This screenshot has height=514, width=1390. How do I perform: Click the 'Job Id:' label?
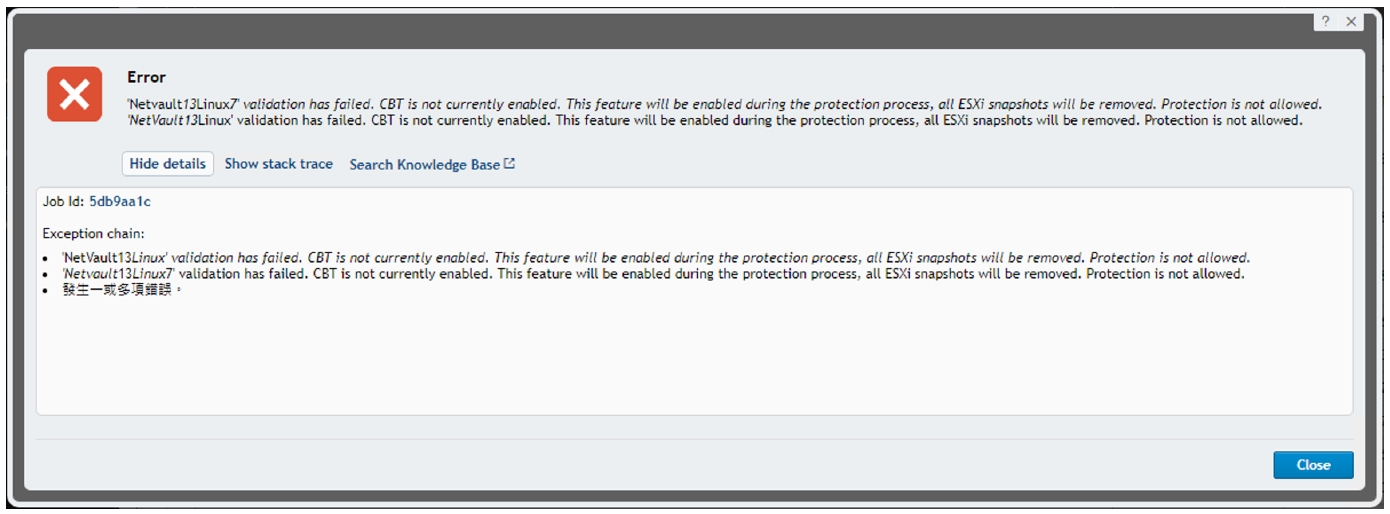[64, 202]
